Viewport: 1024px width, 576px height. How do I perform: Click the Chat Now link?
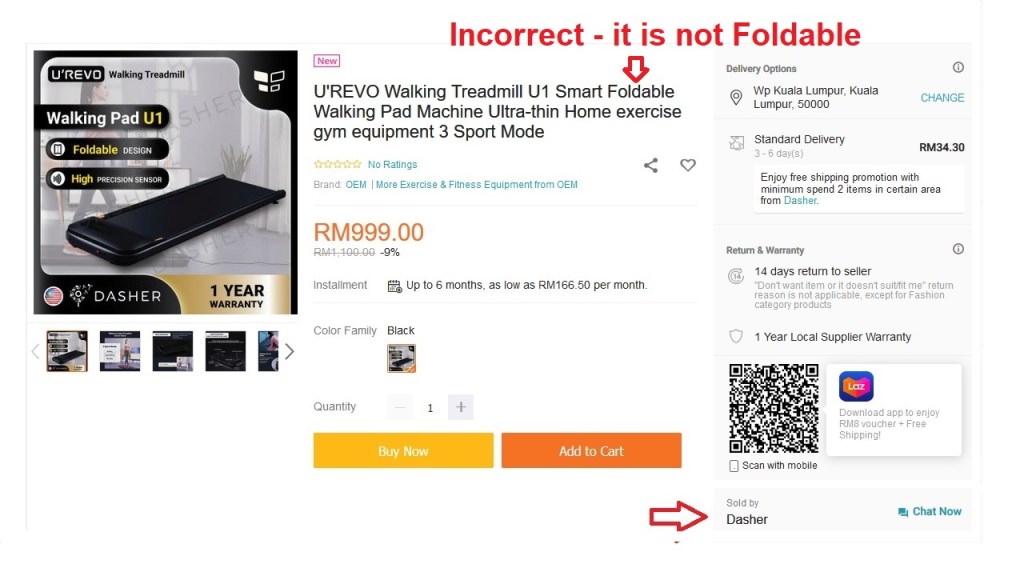pyautogui.click(x=930, y=511)
